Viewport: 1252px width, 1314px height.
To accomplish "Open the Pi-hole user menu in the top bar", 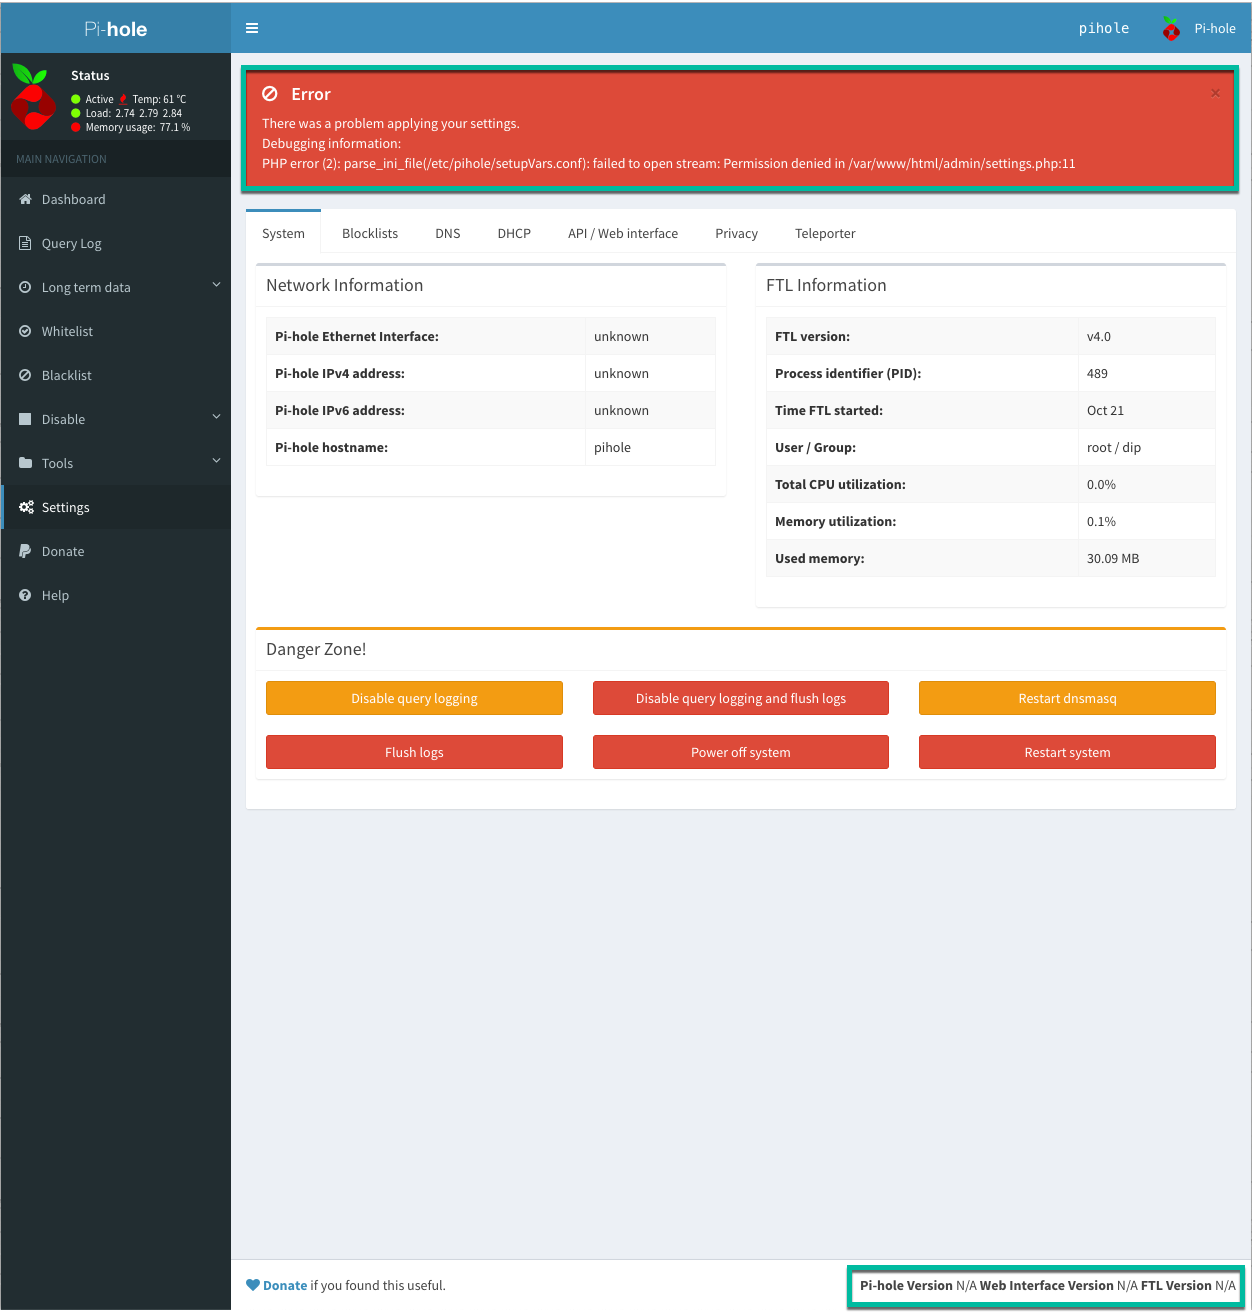I will 1199,29.
